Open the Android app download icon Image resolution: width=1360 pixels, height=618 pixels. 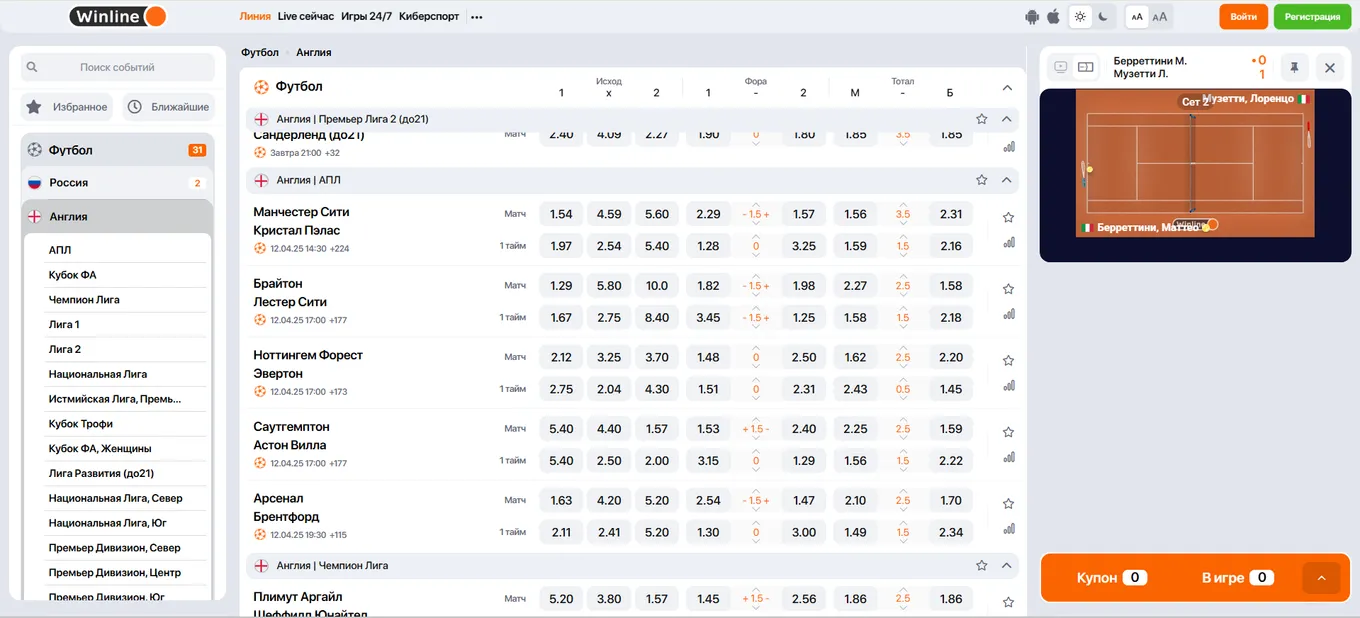coord(1033,17)
